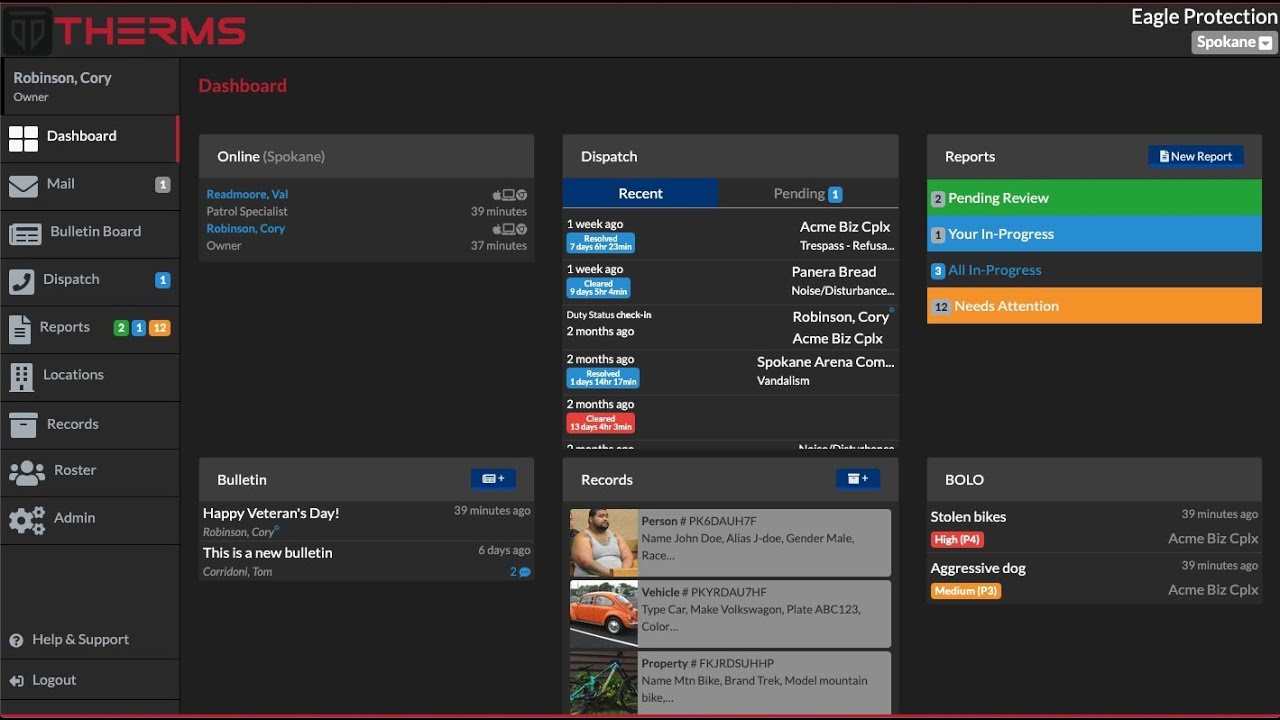The width and height of the screenshot is (1280, 720).
Task: Open Pending Review reports bar
Action: tap(1094, 198)
